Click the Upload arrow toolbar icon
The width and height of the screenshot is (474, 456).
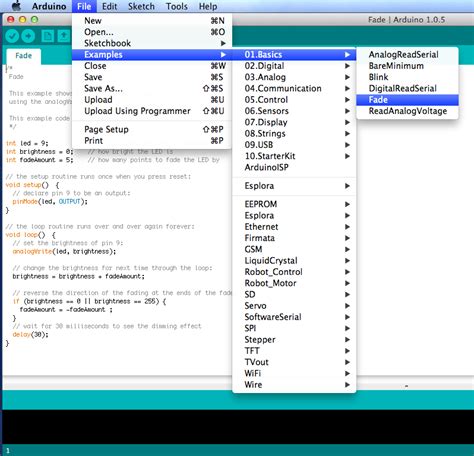point(28,36)
